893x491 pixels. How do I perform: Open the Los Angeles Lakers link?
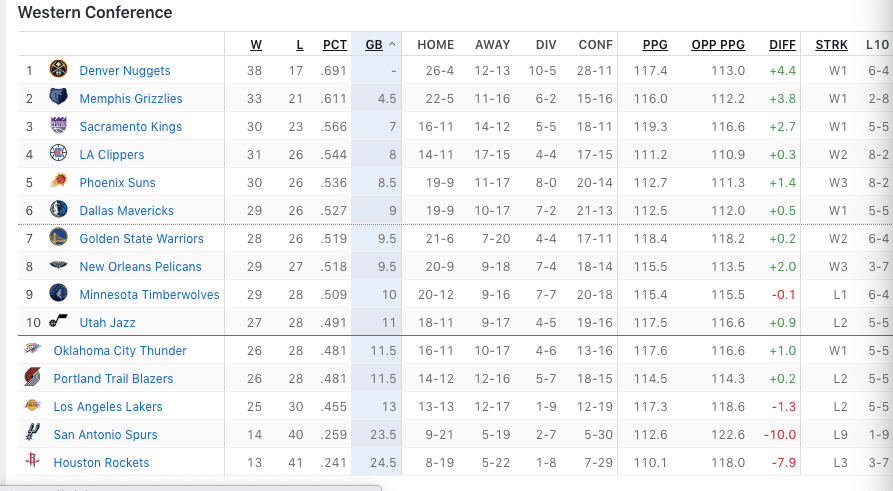pyautogui.click(x=108, y=407)
